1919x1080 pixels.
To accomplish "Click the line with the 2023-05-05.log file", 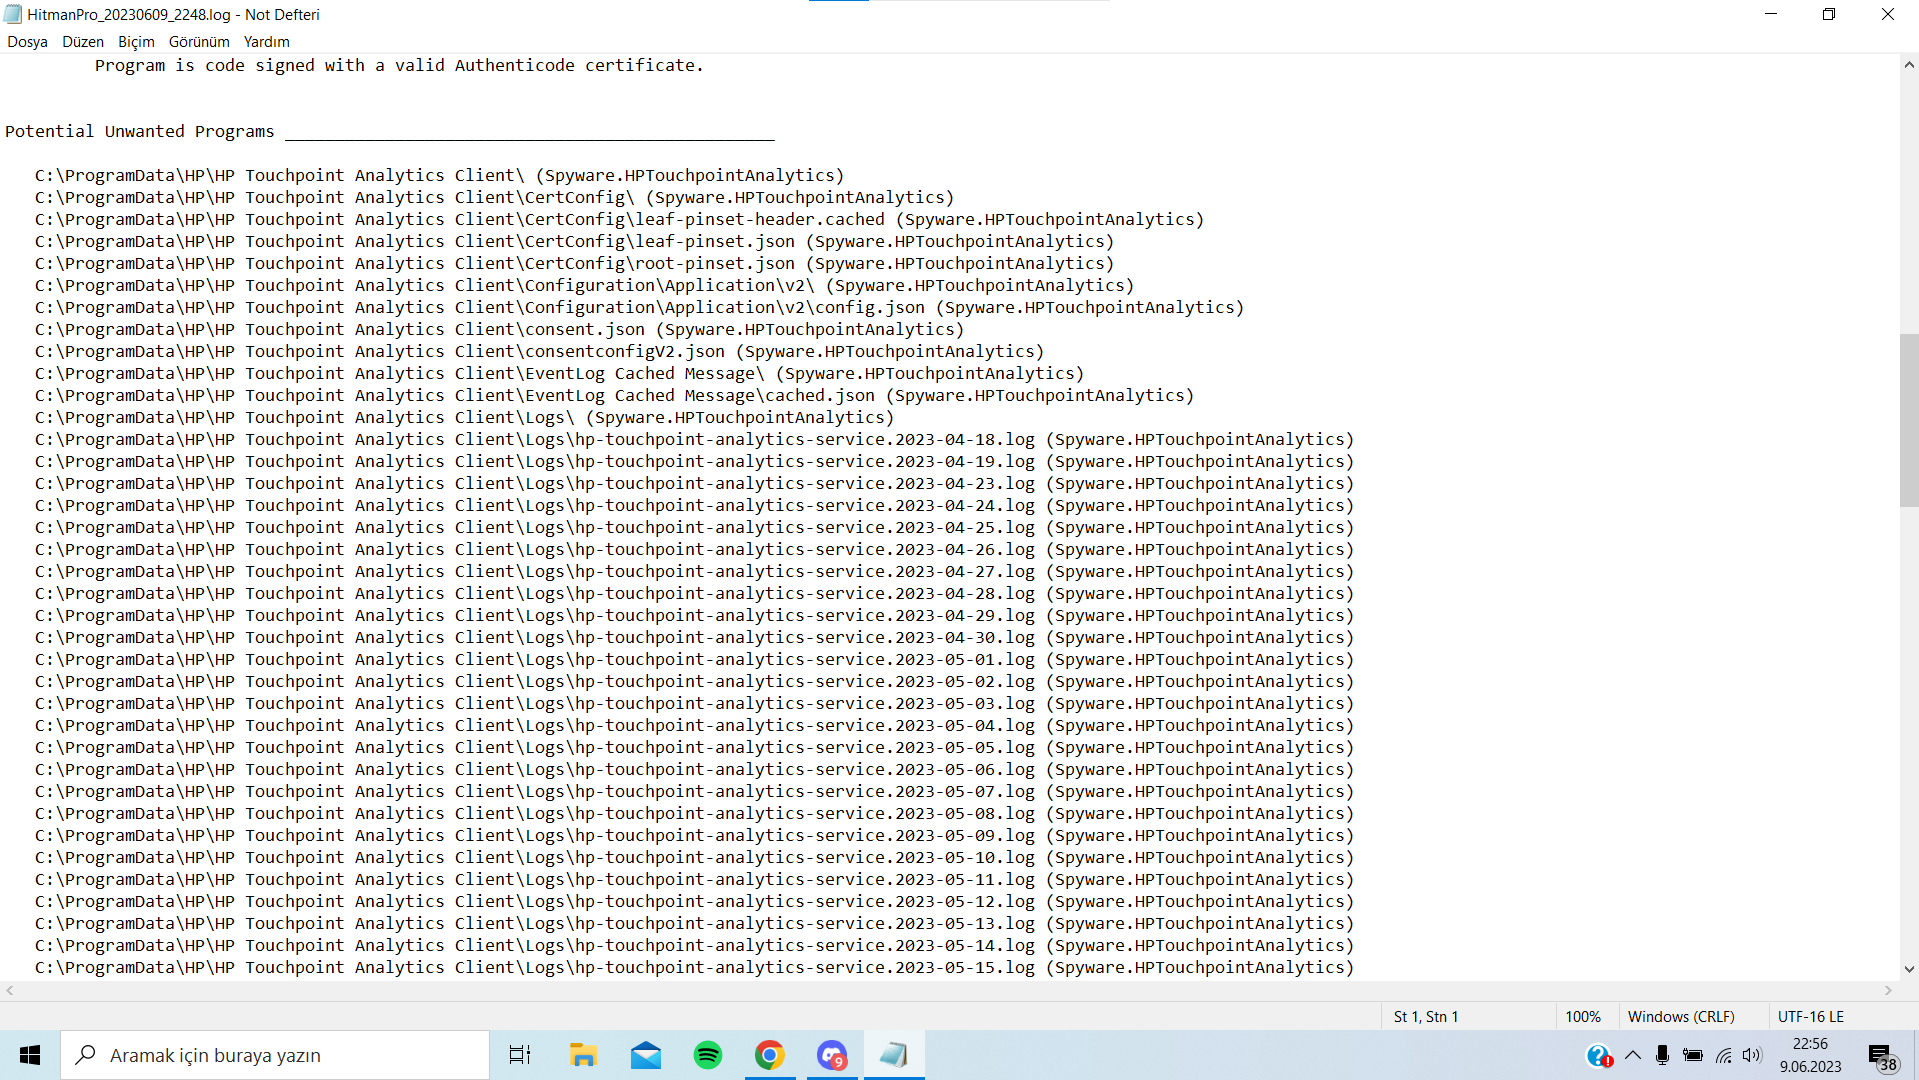I will pyautogui.click(x=695, y=747).
